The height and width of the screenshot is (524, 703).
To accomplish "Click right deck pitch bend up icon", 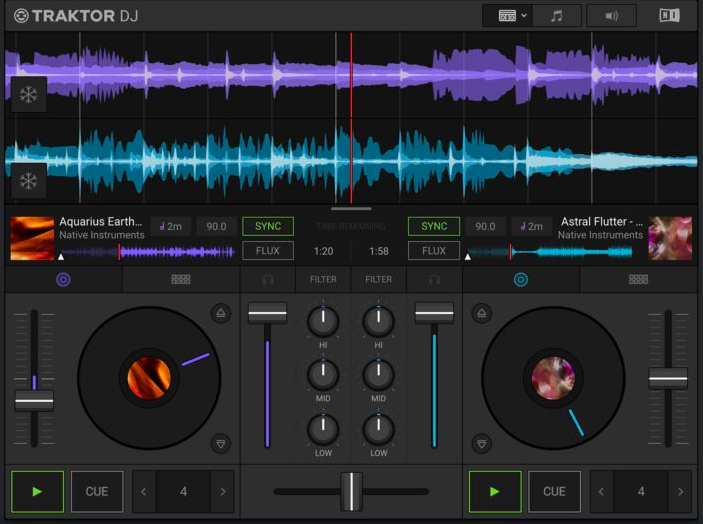I will point(482,313).
